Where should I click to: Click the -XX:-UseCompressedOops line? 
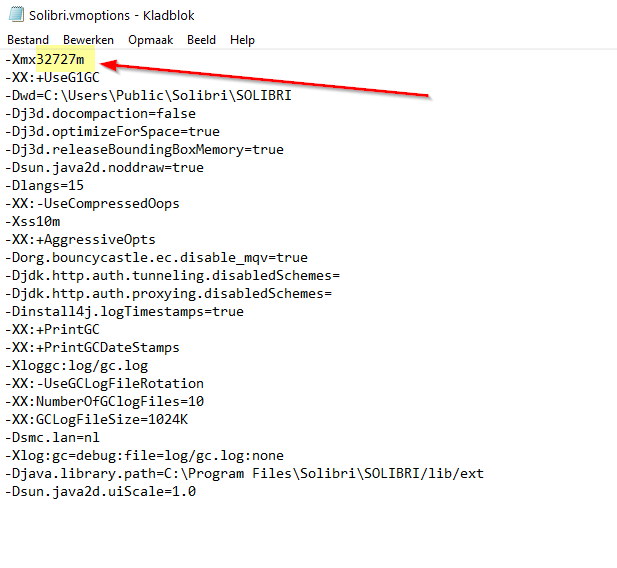click(92, 204)
